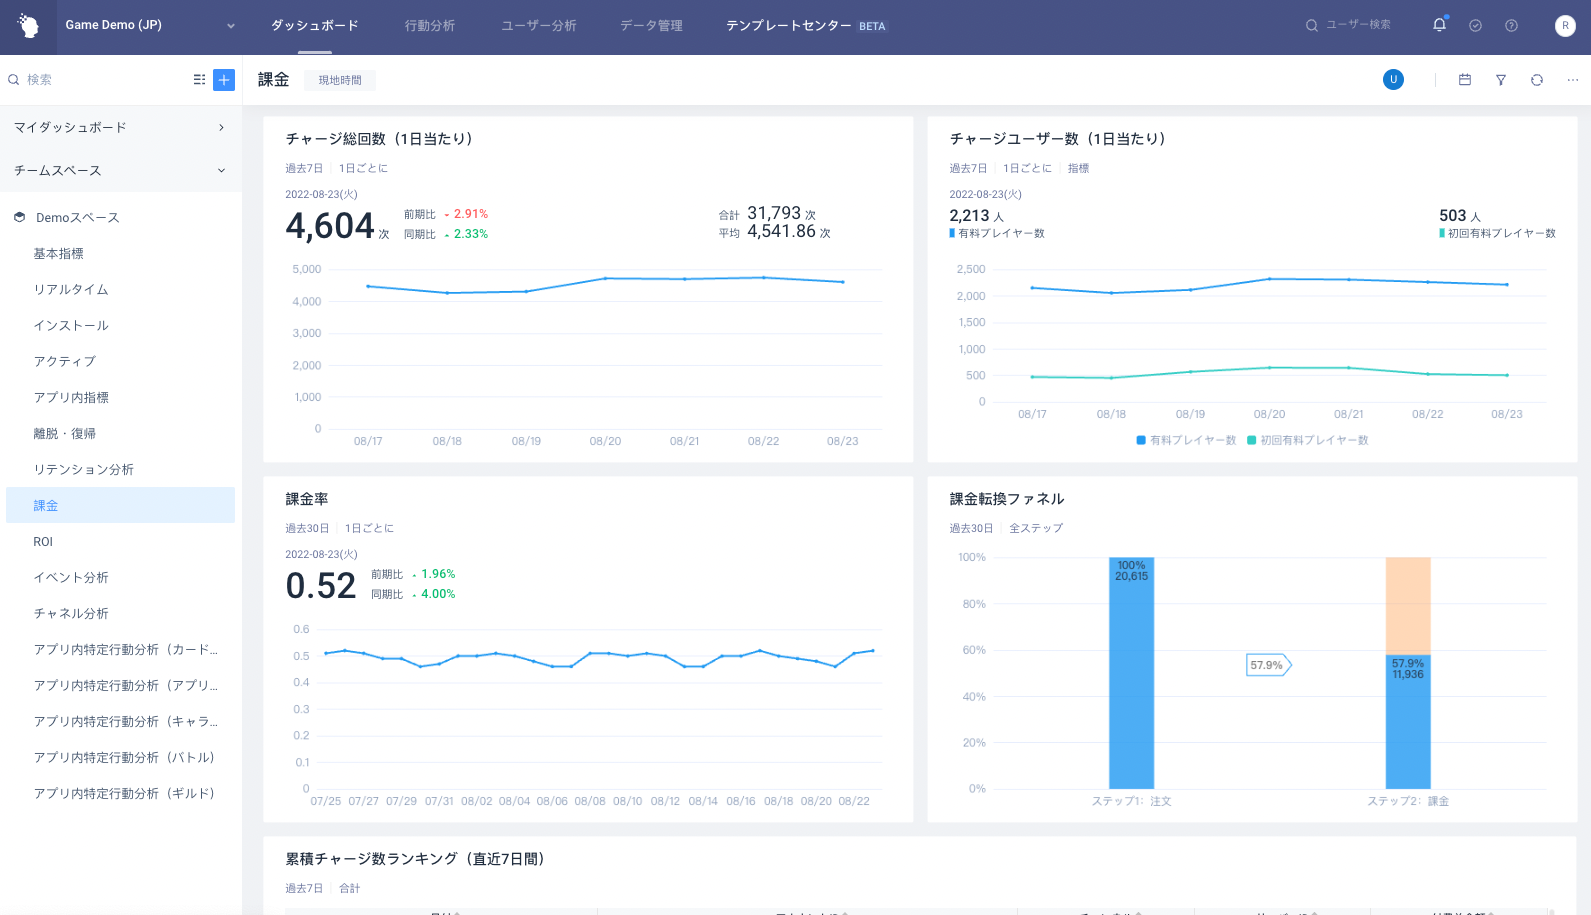The width and height of the screenshot is (1591, 915).
Task: Switch to the ダッシュボード tab
Action: pyautogui.click(x=314, y=26)
